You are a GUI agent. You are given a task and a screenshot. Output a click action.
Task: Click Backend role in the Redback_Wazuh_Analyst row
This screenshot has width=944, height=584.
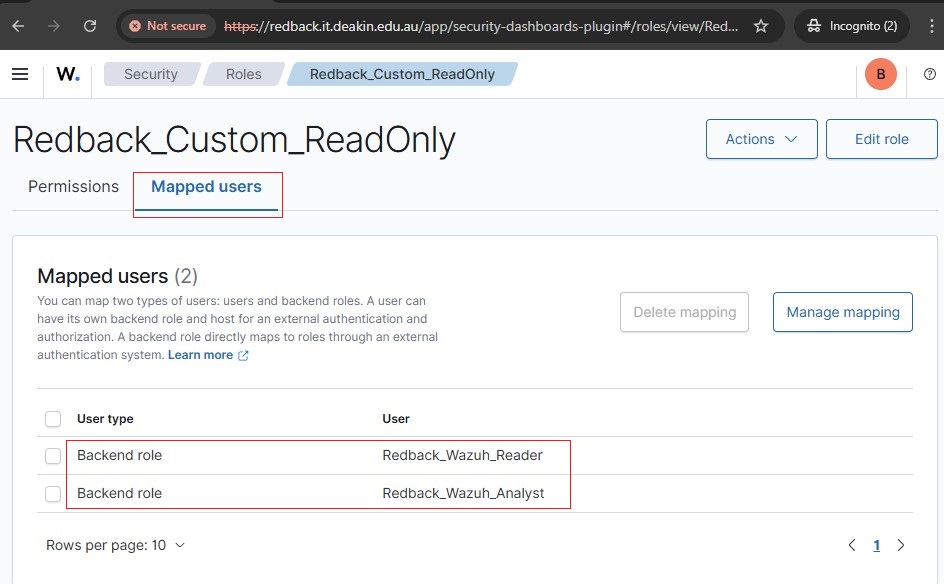(119, 493)
